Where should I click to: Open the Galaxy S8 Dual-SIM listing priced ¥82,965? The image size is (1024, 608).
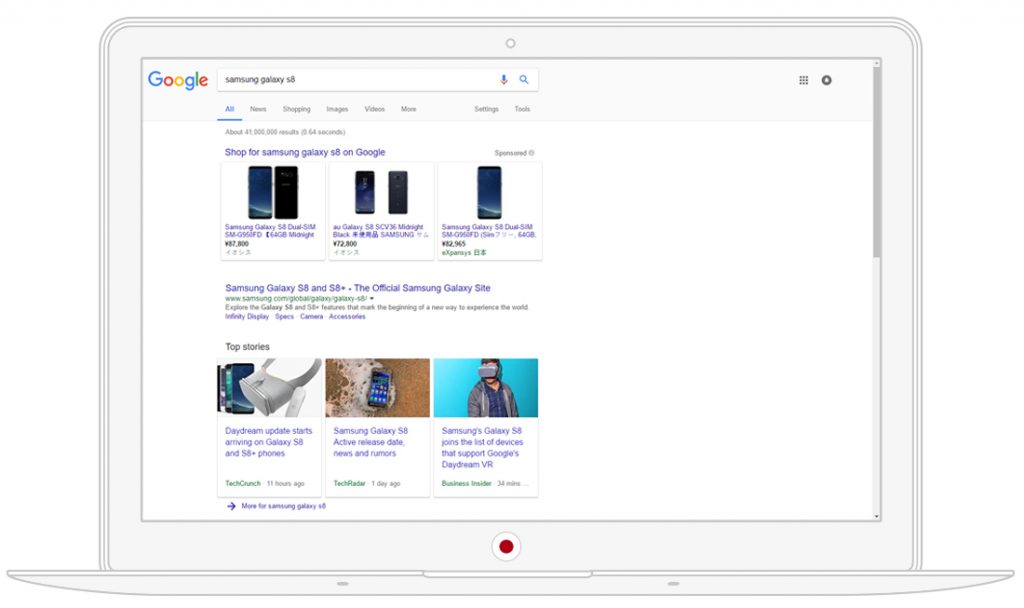point(488,231)
